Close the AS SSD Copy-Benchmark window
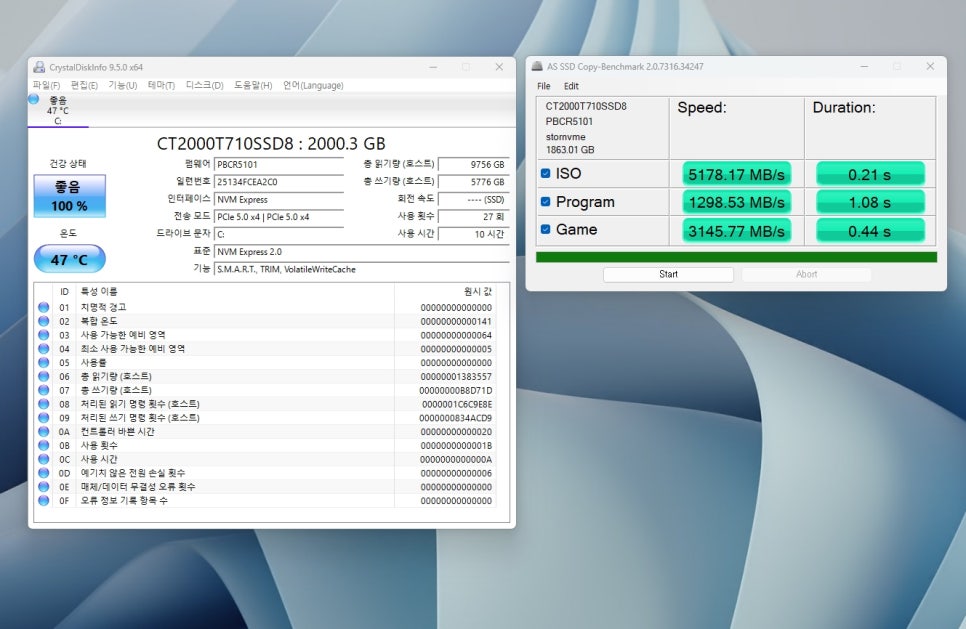The width and height of the screenshot is (966, 629). pyautogui.click(x=930, y=67)
